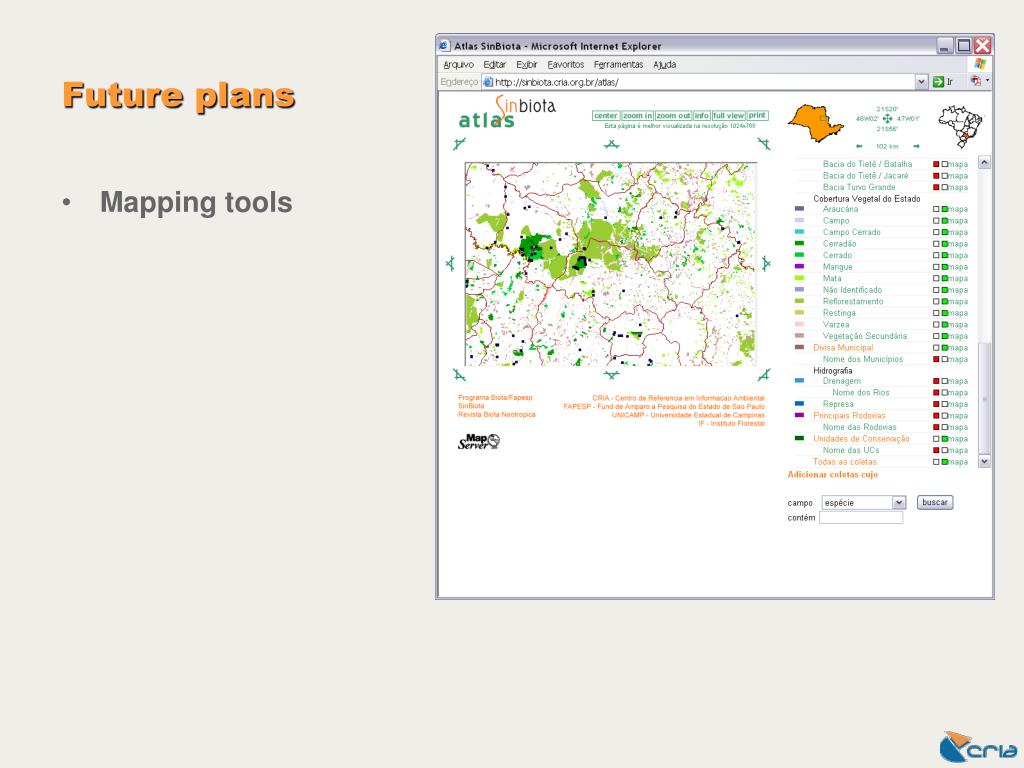Click right arrow beside 102 km scale
Screen dimensions: 1024x768
pos(916,146)
